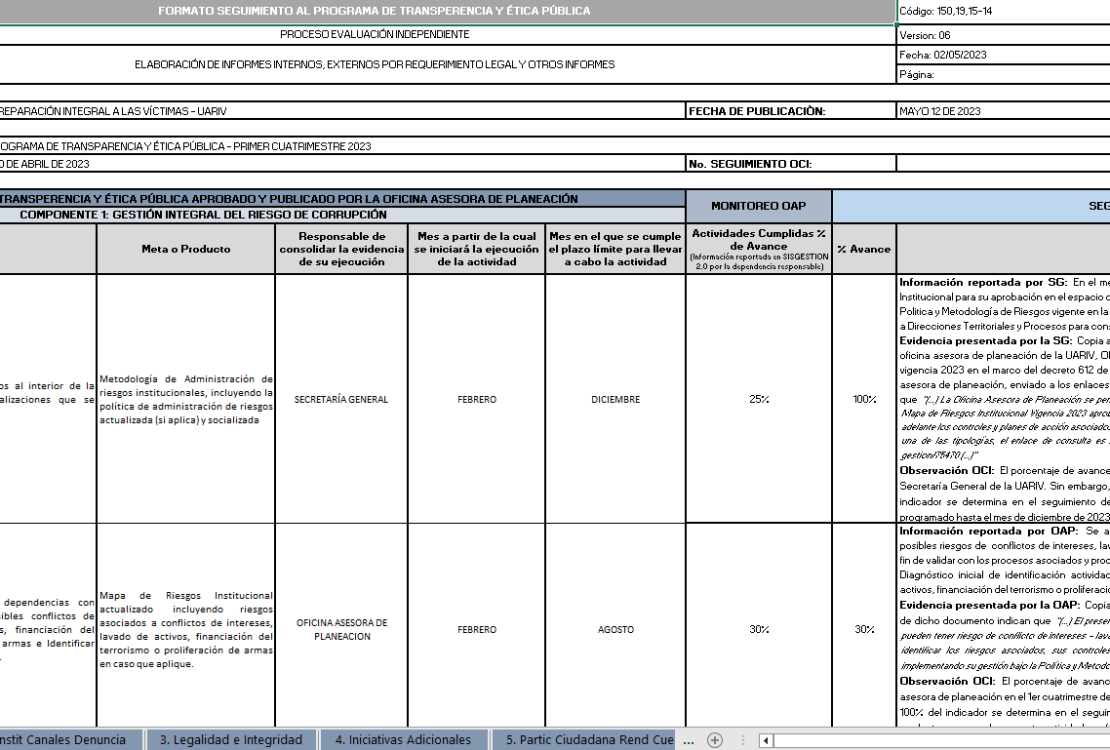1110x750 pixels.
Task: Select the 'Meta o Producto' column header
Action: coord(185,249)
